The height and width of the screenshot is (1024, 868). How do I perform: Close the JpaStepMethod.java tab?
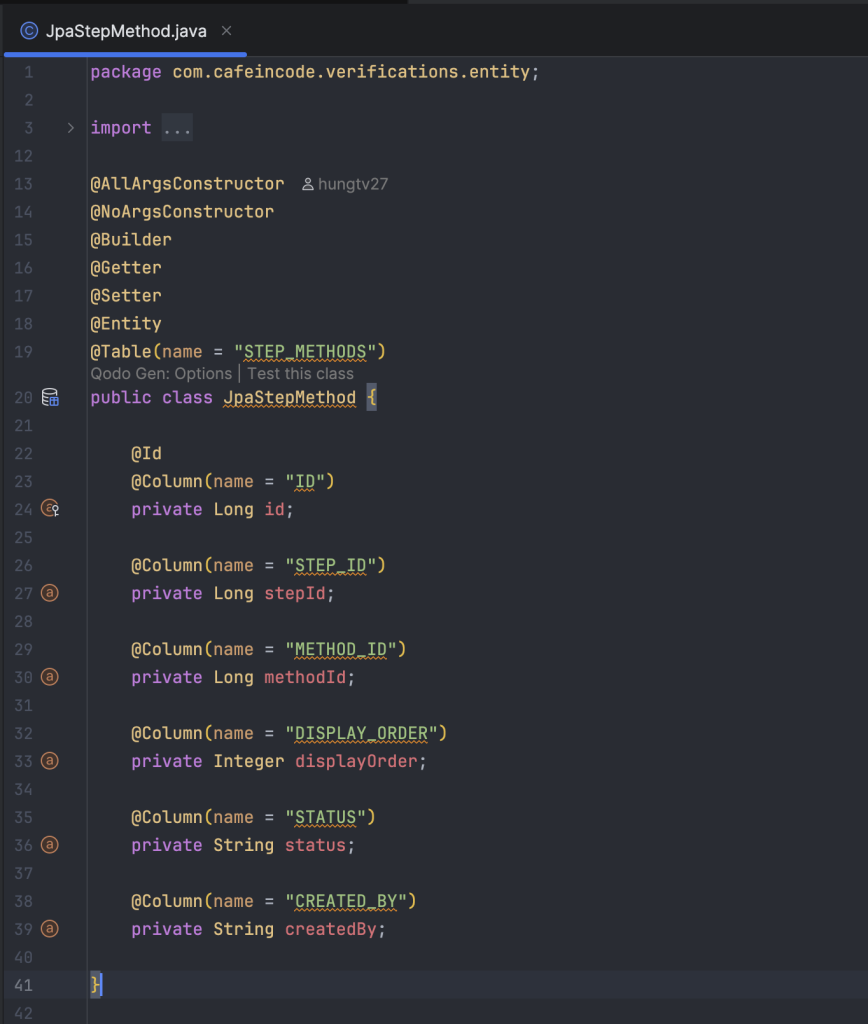coord(226,31)
